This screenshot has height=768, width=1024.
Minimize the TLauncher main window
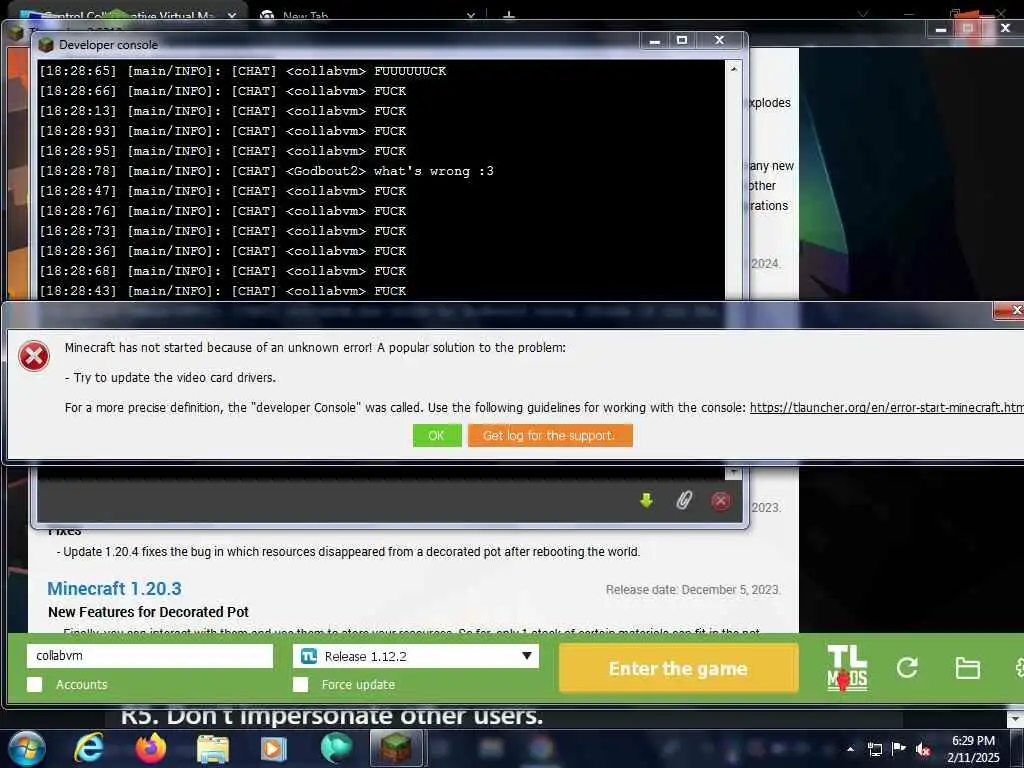click(x=941, y=29)
